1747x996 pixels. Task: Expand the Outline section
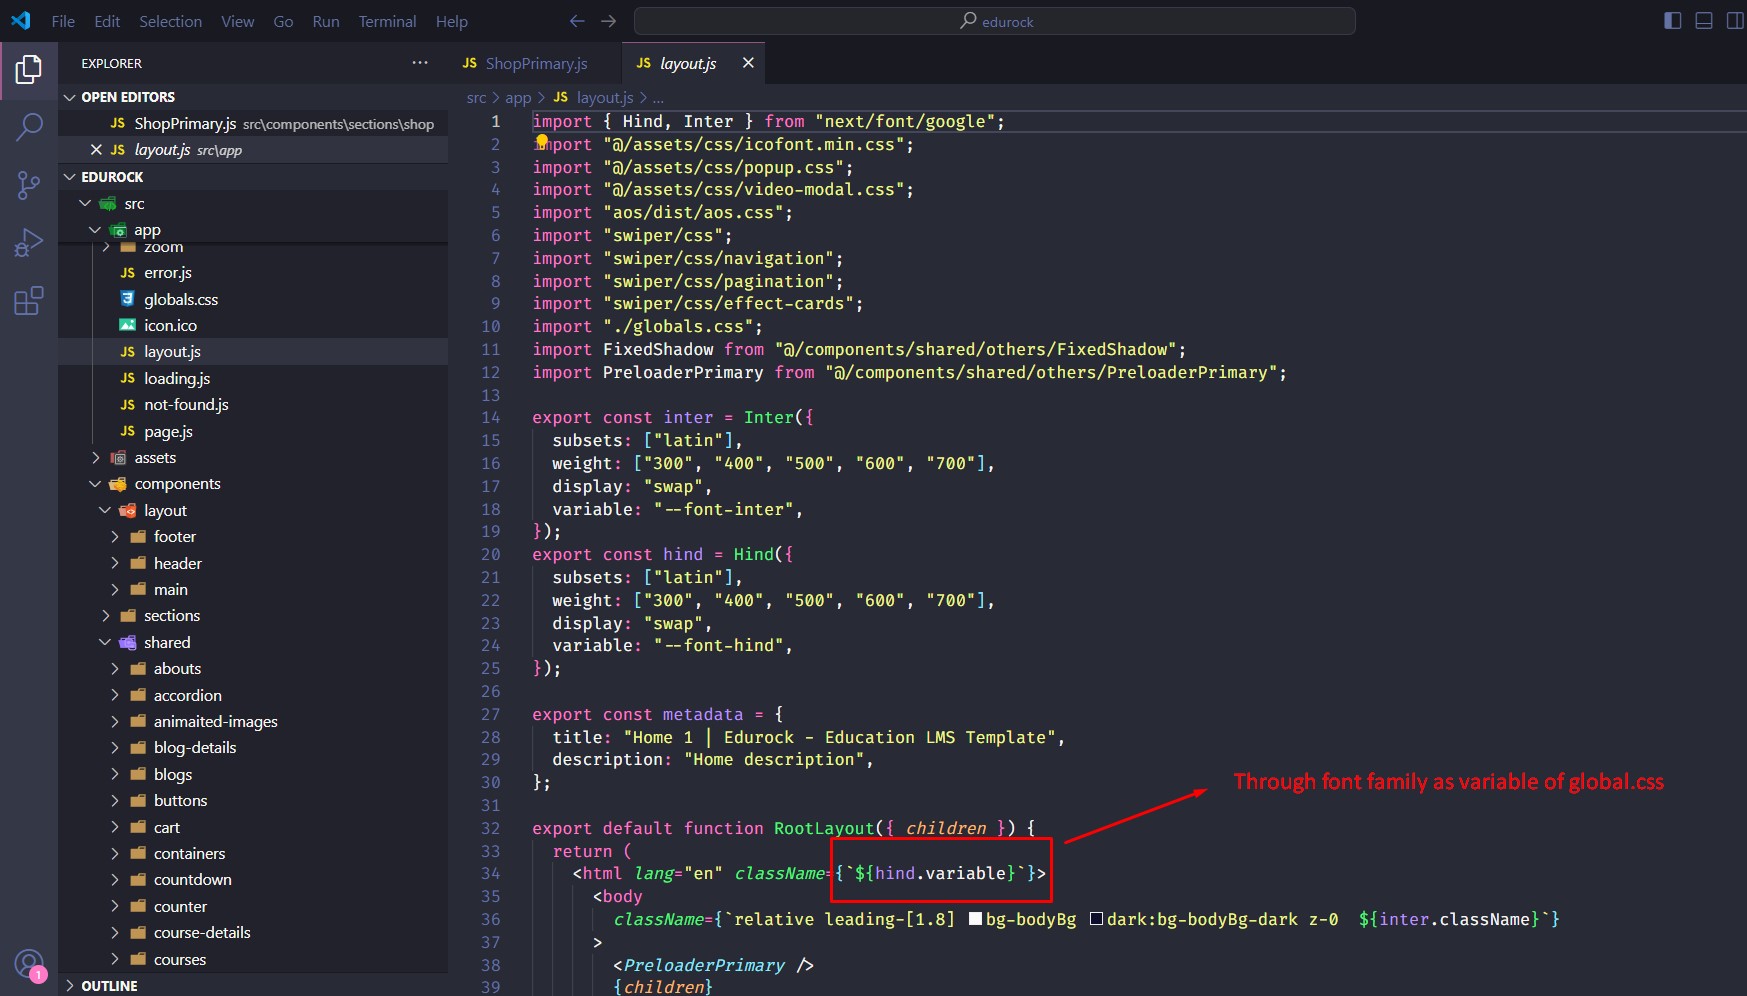(x=253, y=985)
